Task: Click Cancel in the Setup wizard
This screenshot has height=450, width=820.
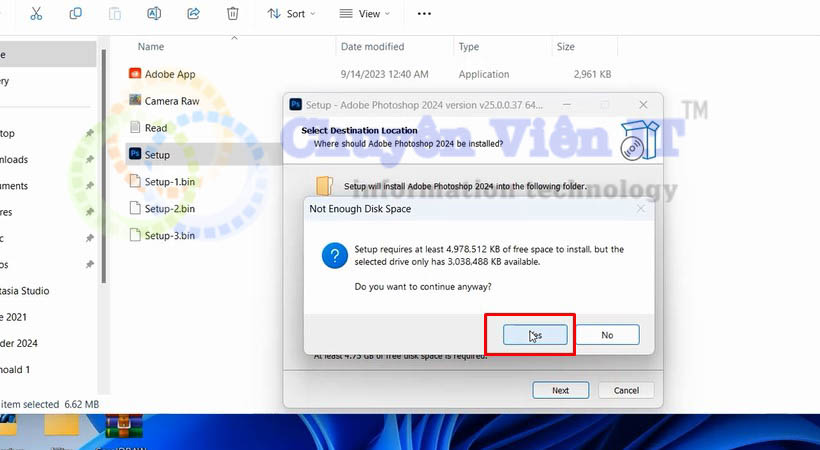Action: (626, 390)
